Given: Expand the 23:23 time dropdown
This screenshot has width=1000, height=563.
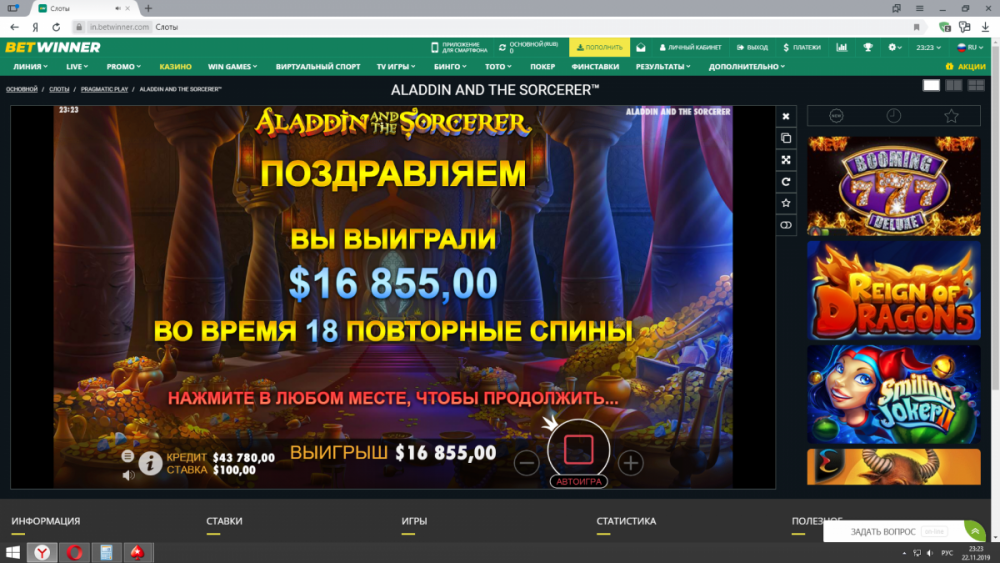Looking at the screenshot, I should (x=928, y=47).
